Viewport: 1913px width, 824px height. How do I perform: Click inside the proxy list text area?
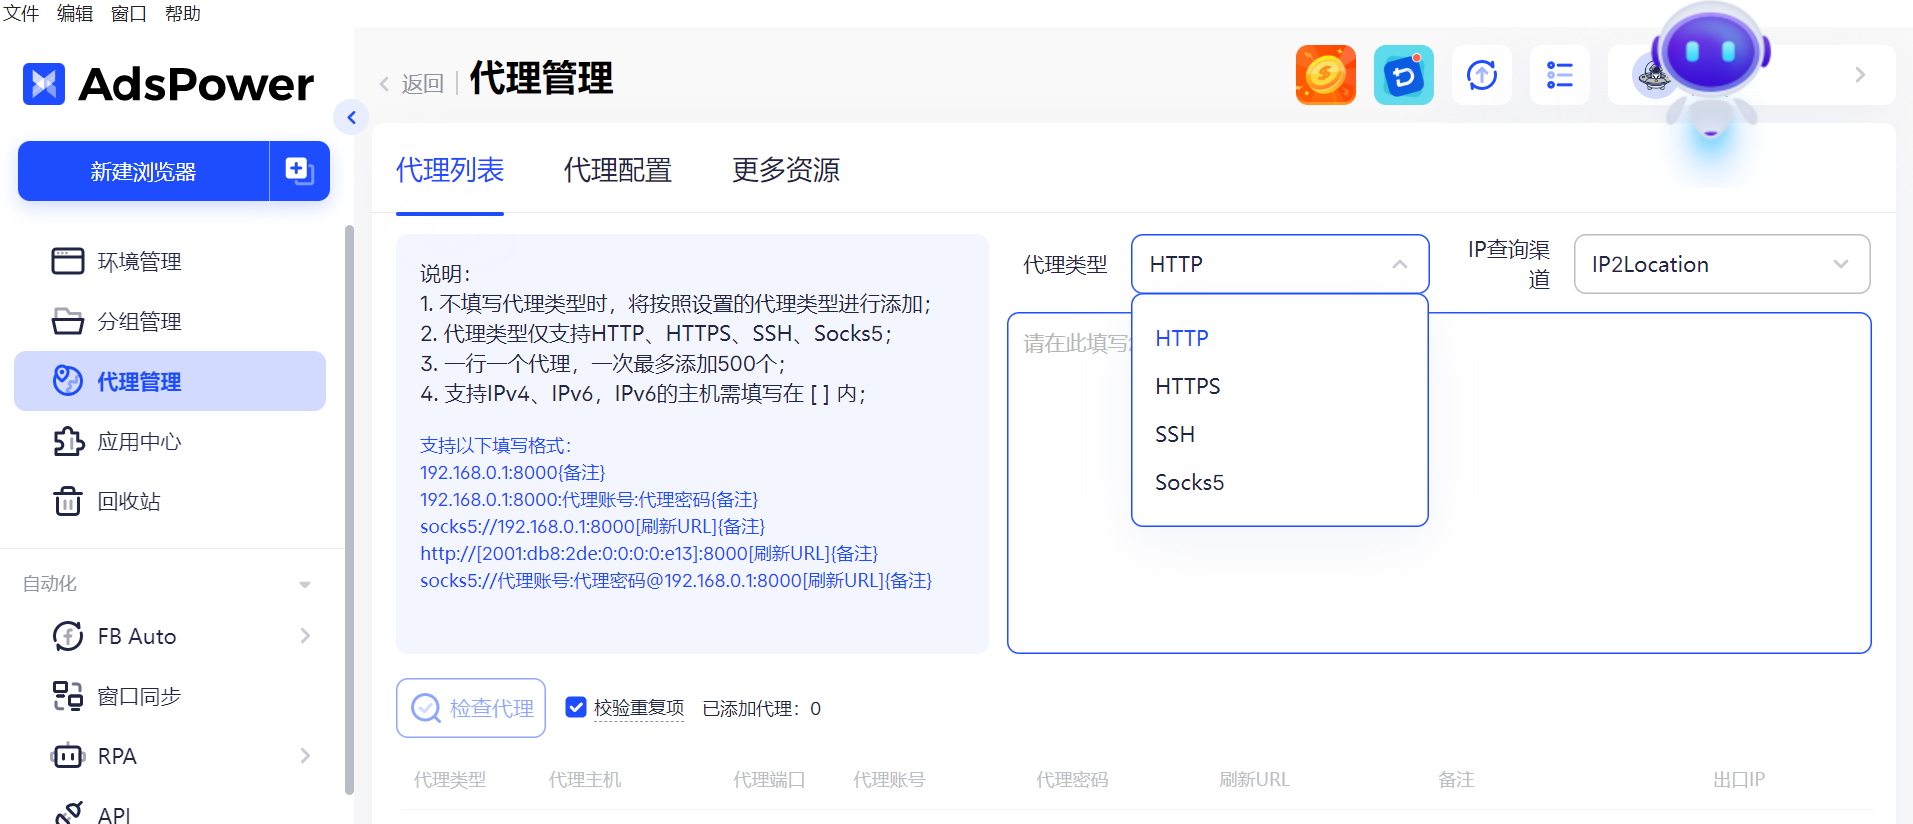coord(1439,483)
